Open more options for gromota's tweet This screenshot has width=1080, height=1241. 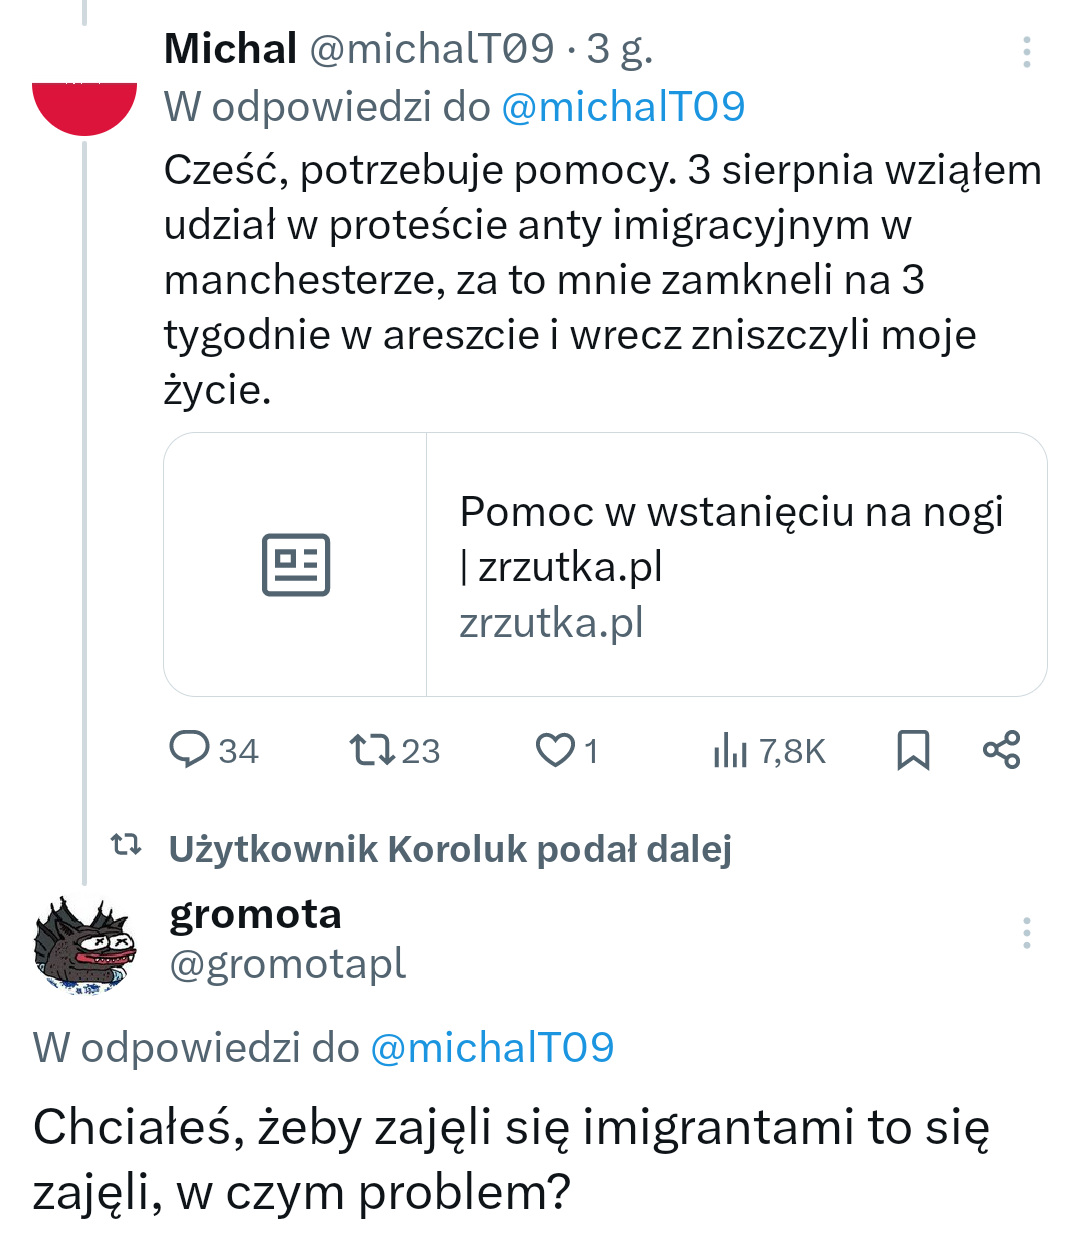point(1026,933)
